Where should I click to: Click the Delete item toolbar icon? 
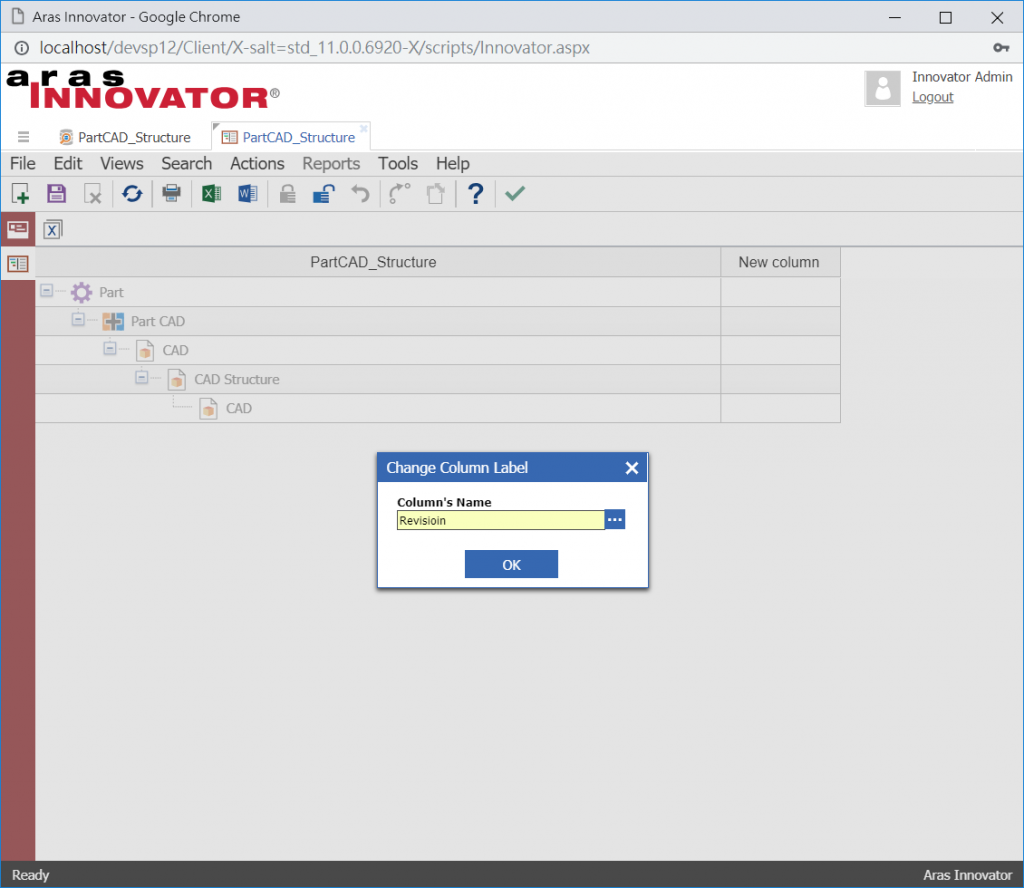93,194
